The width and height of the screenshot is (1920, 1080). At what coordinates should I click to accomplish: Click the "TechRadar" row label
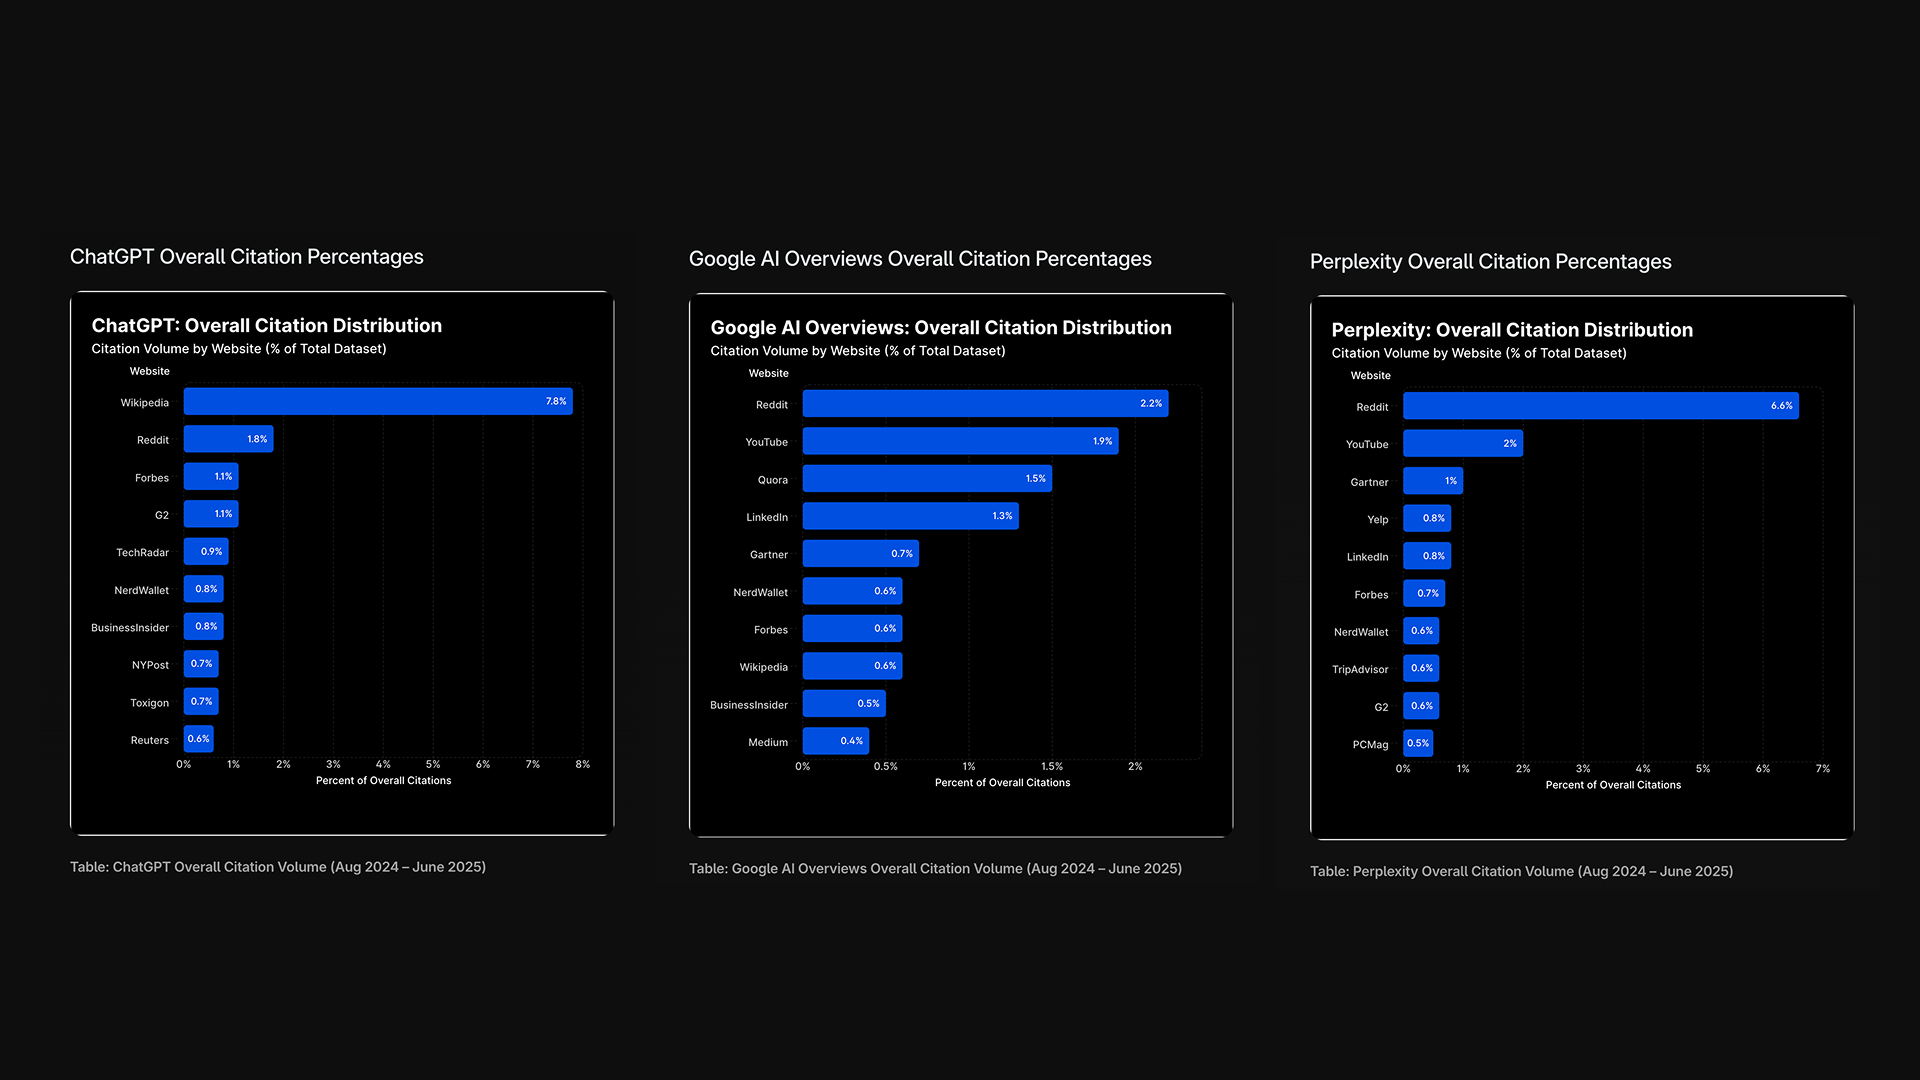pyautogui.click(x=142, y=553)
